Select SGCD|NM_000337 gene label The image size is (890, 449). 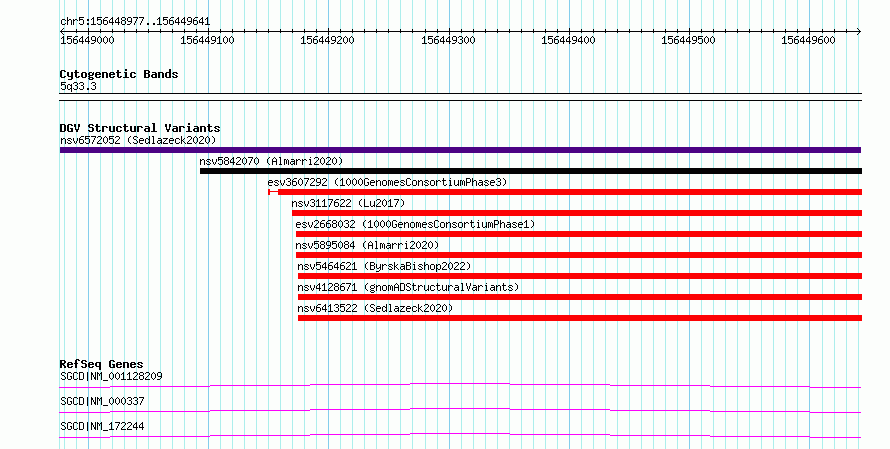(102, 401)
